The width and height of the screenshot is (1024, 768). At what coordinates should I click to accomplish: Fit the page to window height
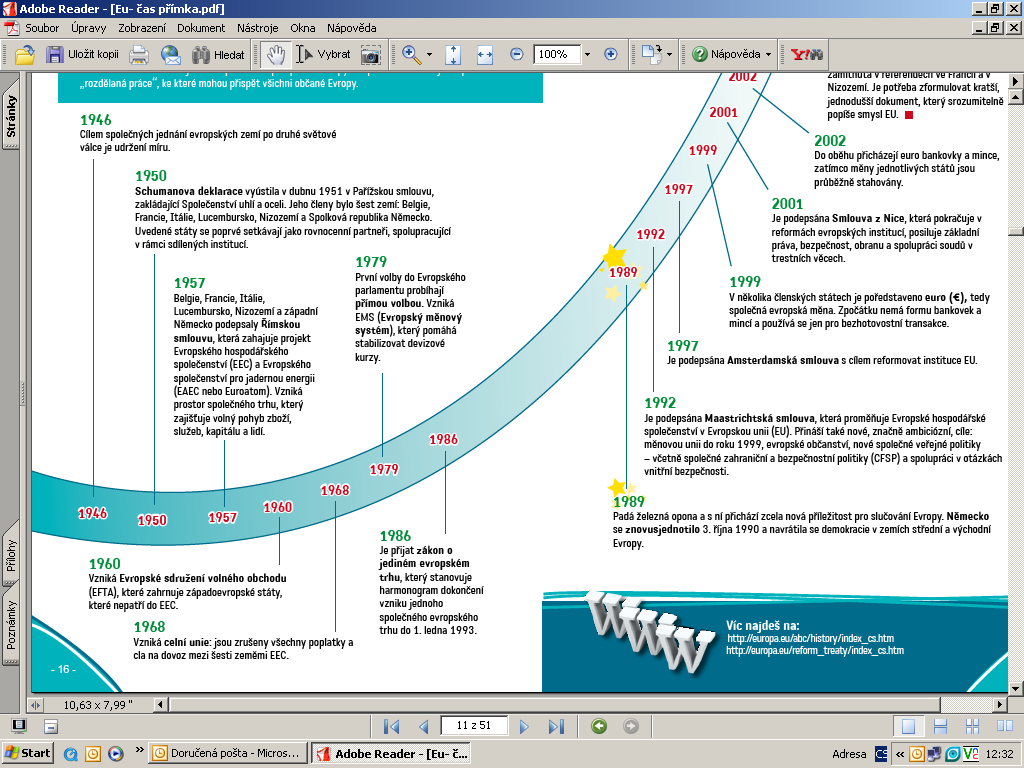point(453,55)
